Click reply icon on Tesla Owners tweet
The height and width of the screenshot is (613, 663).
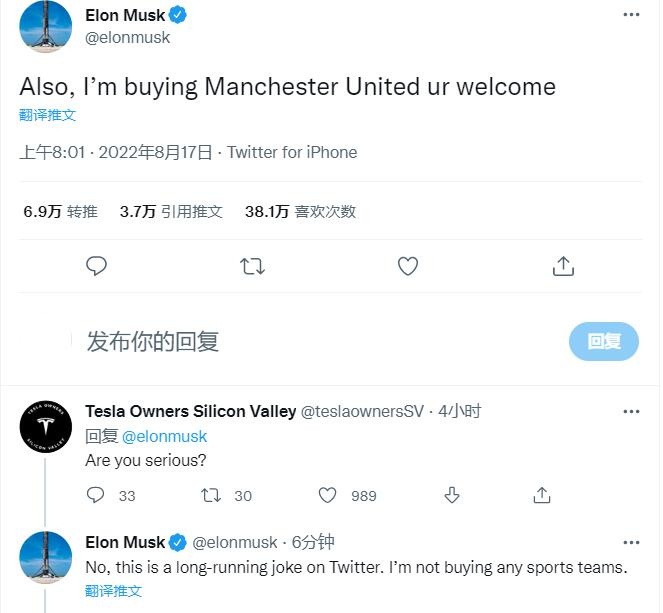coord(96,495)
